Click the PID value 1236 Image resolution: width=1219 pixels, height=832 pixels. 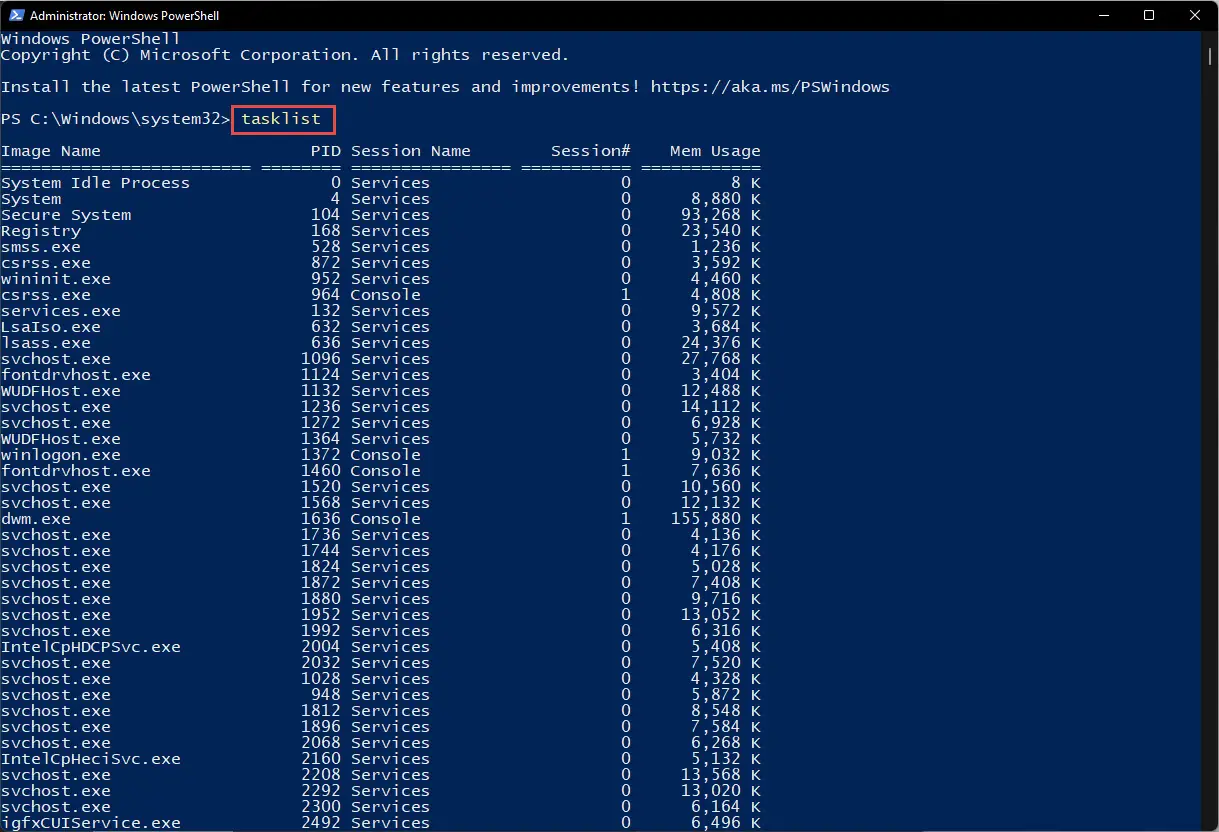pyautogui.click(x=321, y=407)
